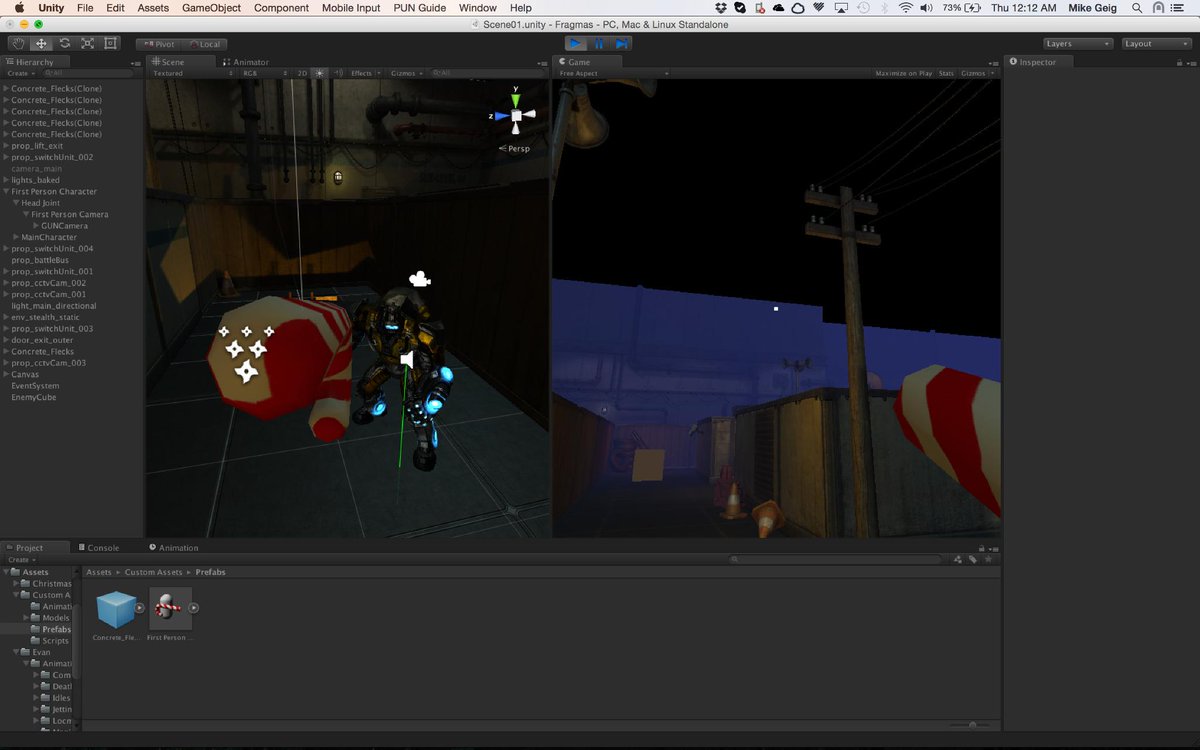
Task: Toggle Maximize on Play
Action: [x=903, y=73]
